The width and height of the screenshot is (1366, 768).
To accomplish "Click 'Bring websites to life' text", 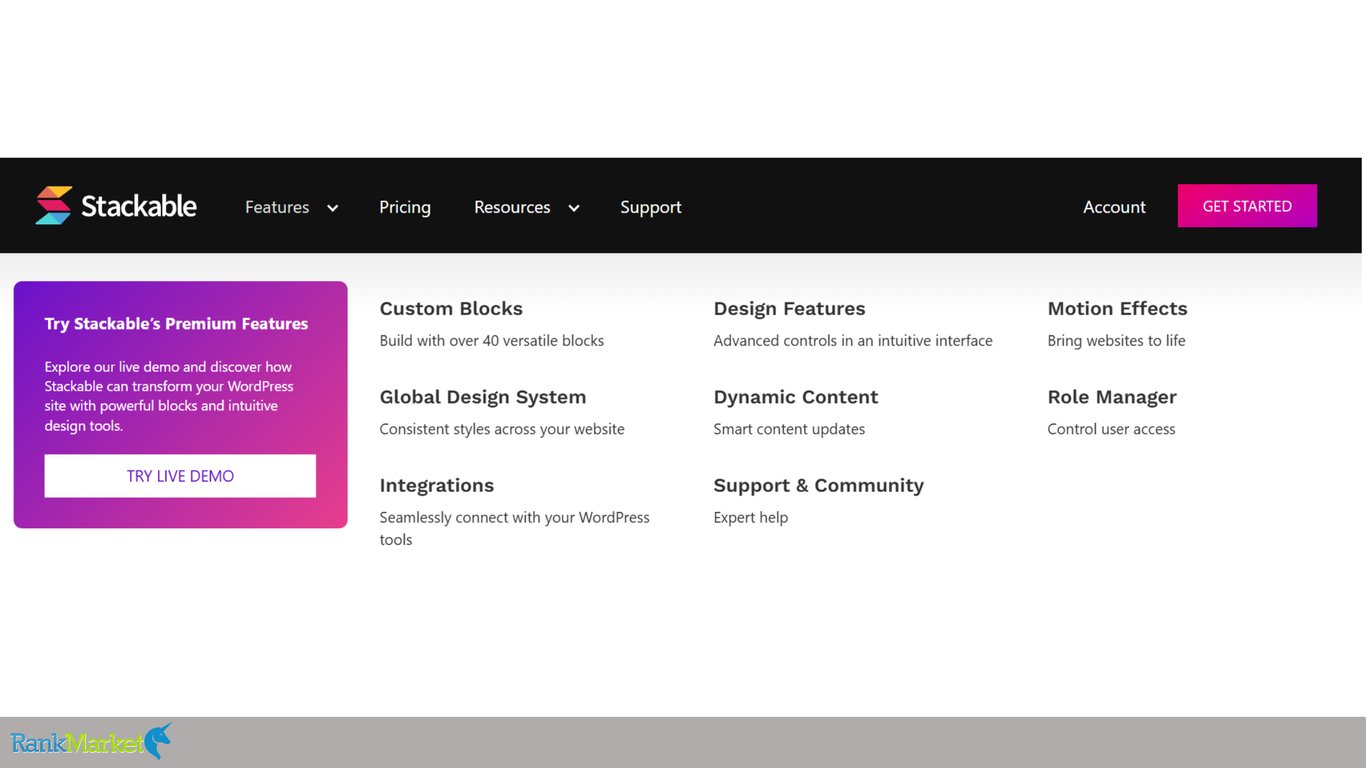I will click(1116, 341).
